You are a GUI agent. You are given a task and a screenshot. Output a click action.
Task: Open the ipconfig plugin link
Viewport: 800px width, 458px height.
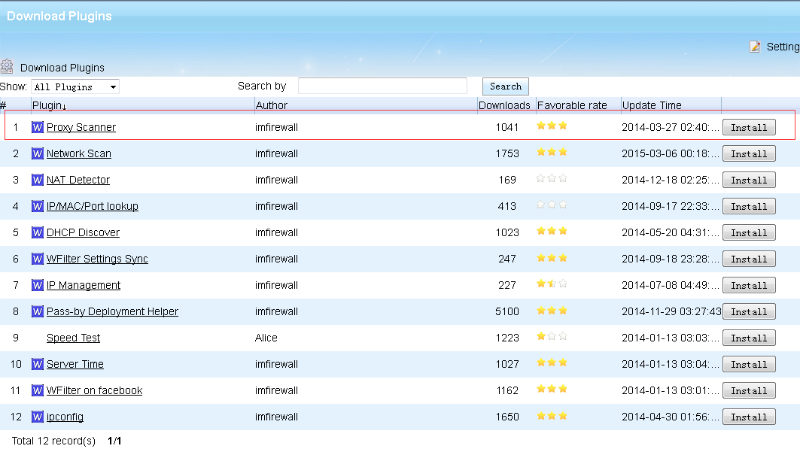(x=65, y=417)
